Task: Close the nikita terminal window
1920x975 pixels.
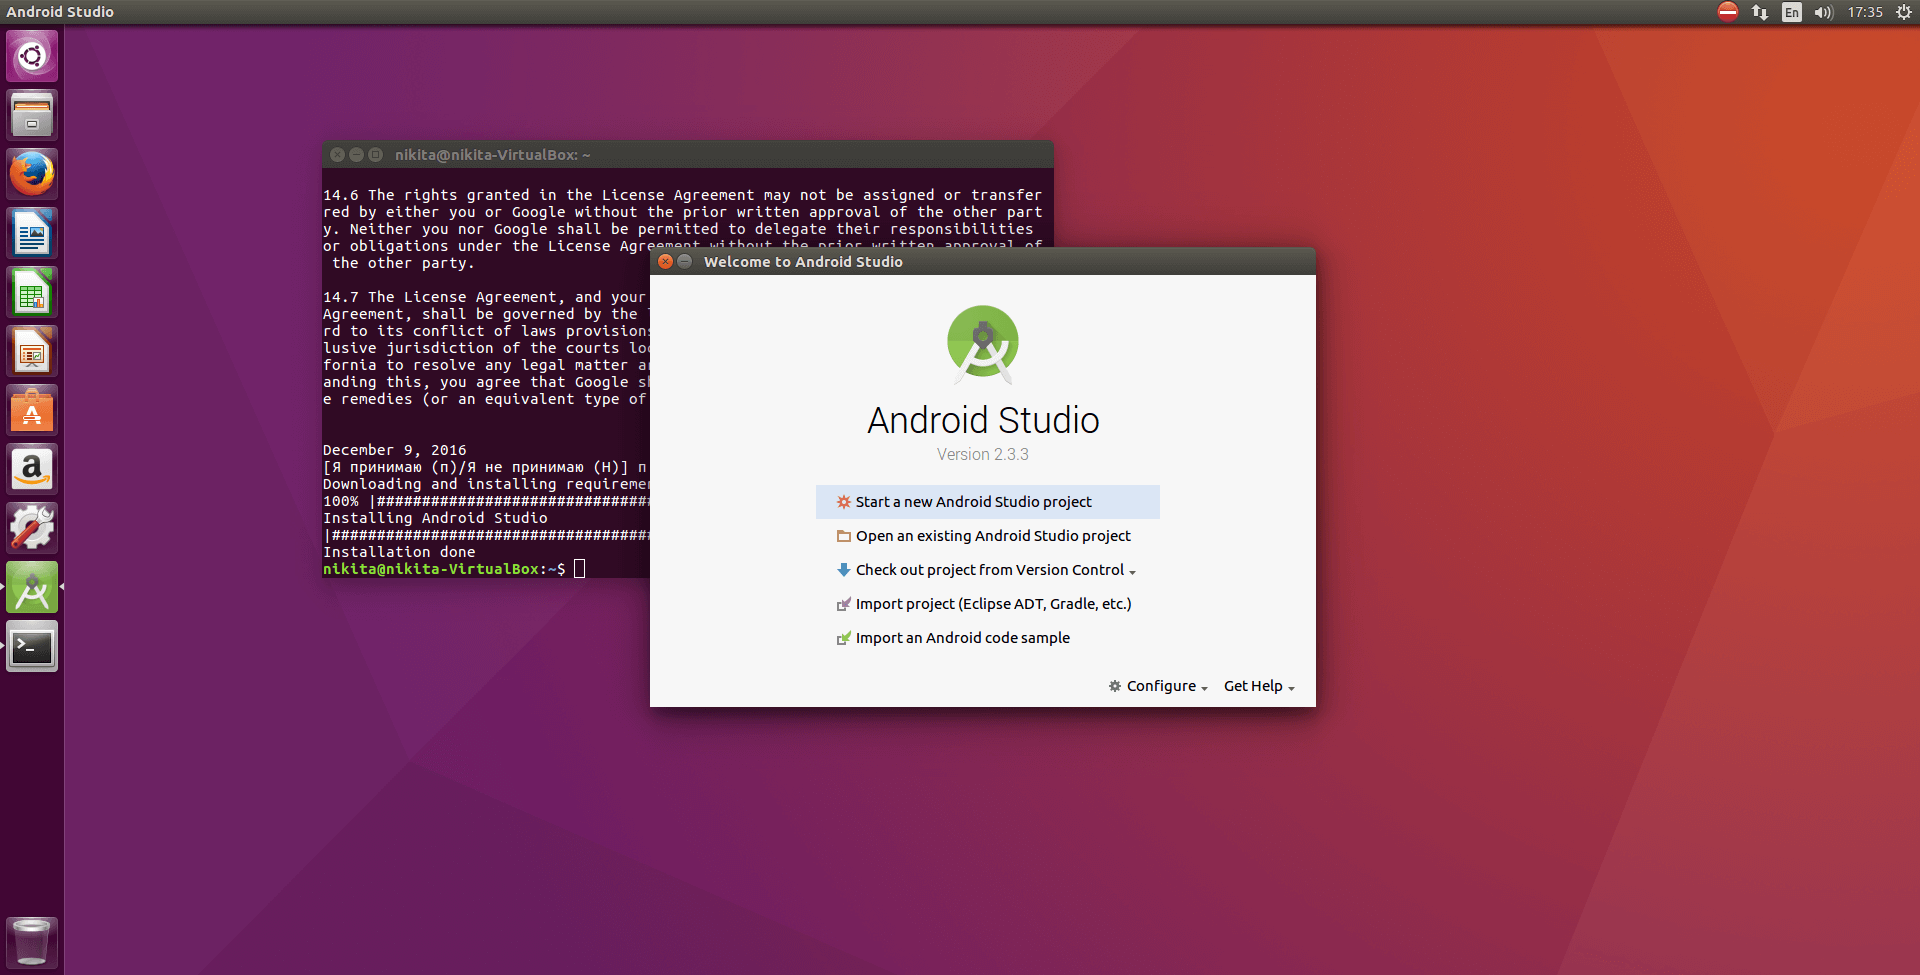Action: pyautogui.click(x=337, y=154)
